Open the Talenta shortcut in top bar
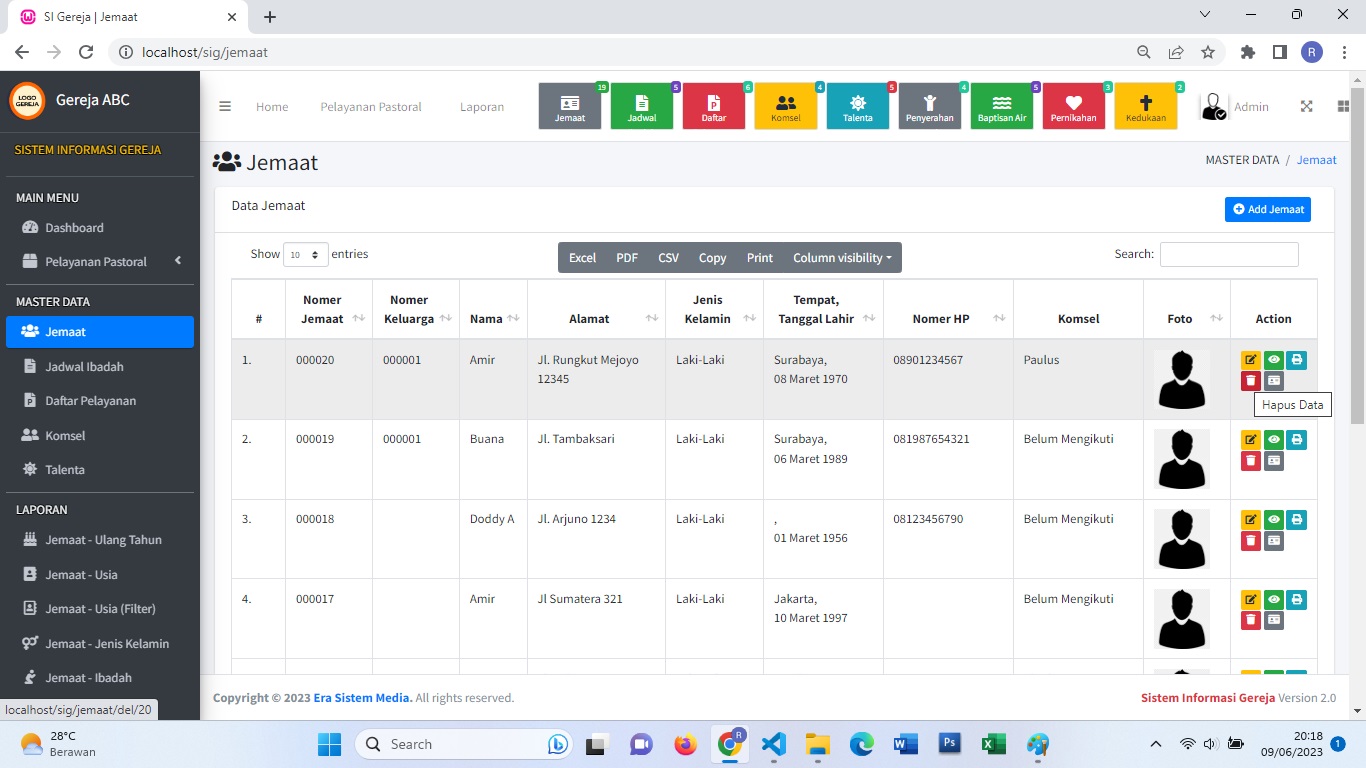 (x=857, y=106)
